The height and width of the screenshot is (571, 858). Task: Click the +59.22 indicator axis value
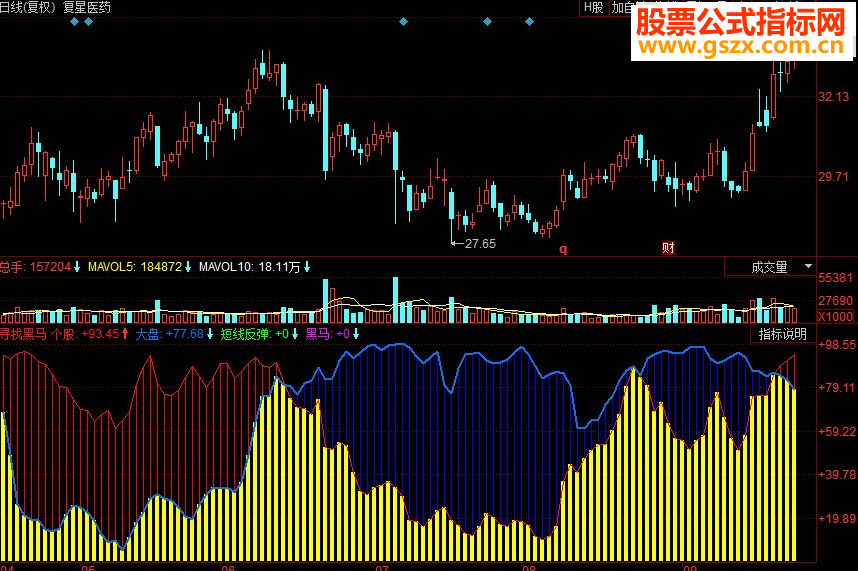(x=837, y=432)
